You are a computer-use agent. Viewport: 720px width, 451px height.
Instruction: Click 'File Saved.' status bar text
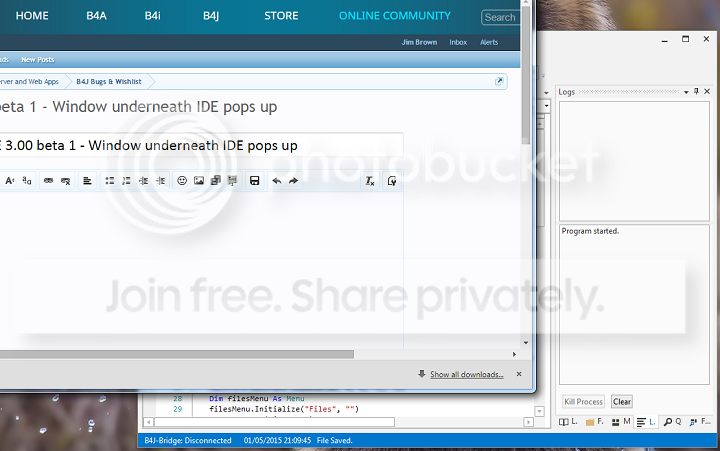tap(335, 441)
